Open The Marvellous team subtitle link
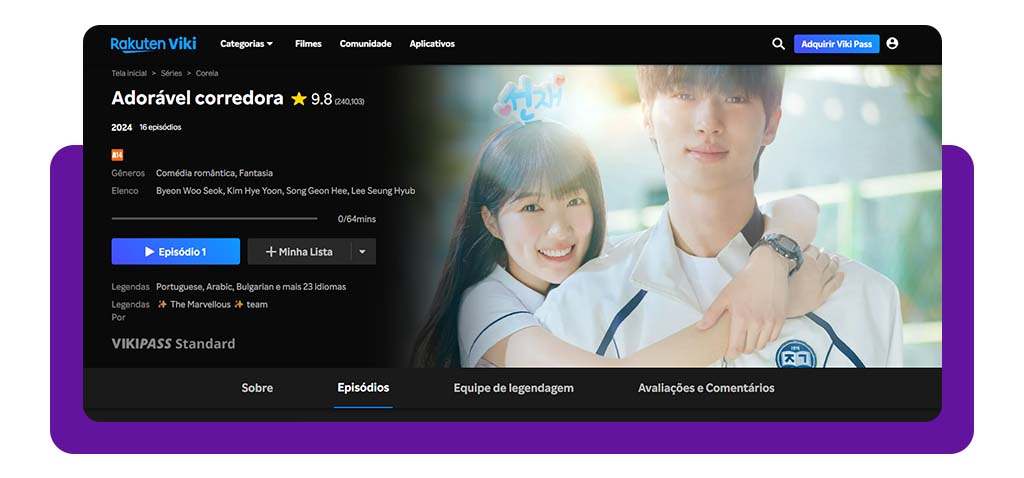Image resolution: width=1024 pixels, height=478 pixels. [x=212, y=304]
